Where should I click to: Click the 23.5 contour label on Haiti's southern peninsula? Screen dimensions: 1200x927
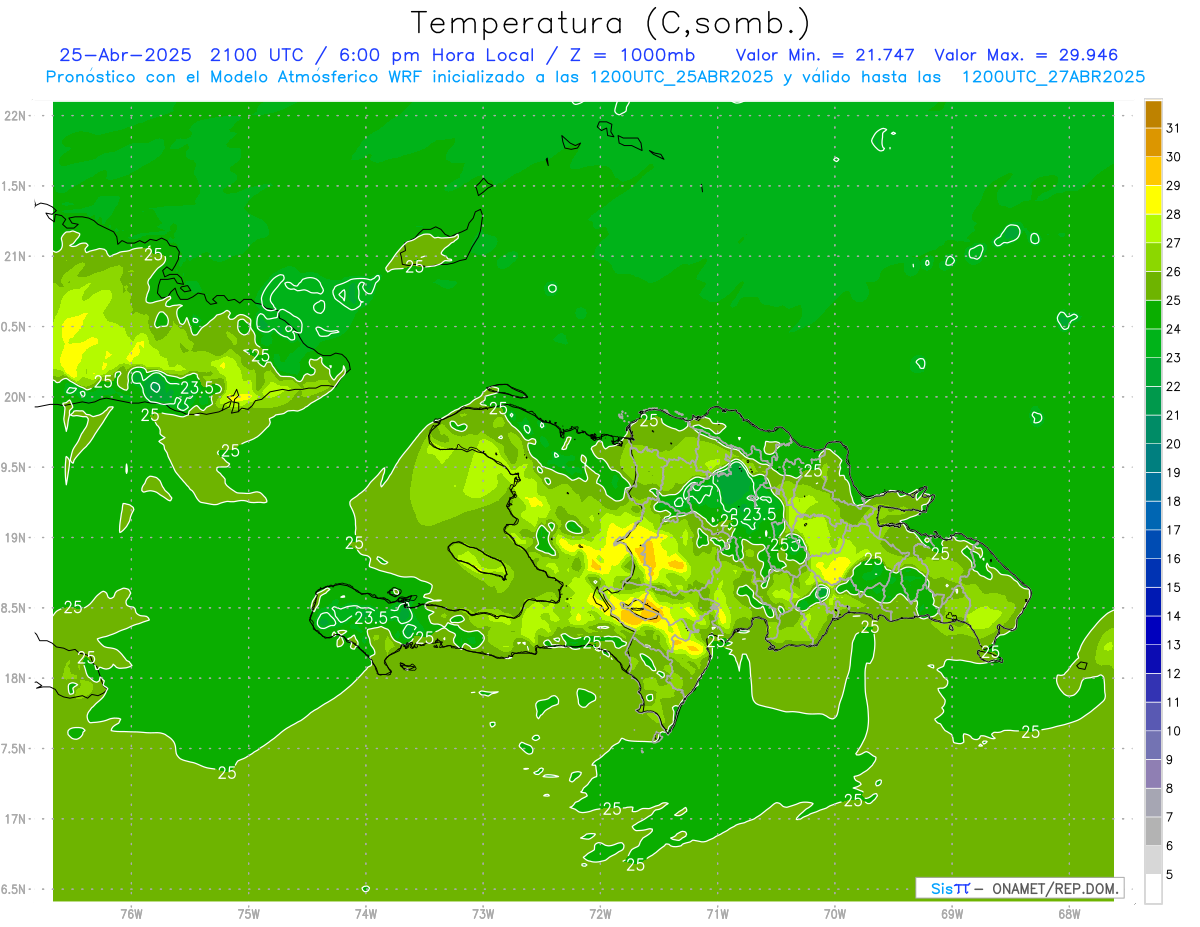370,618
